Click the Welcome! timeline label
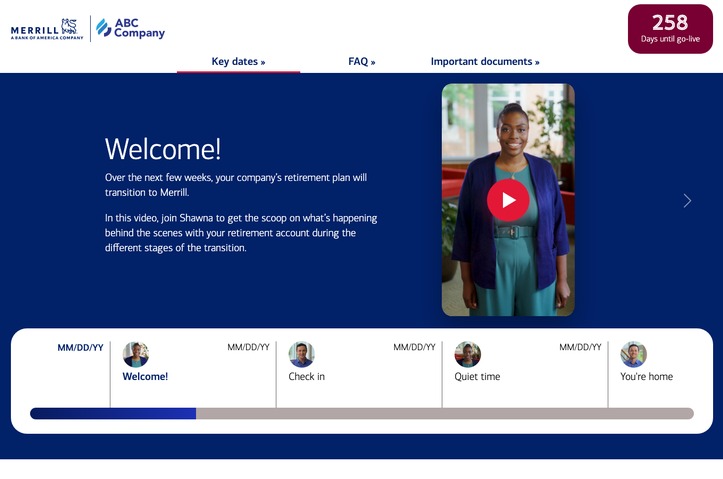Image resolution: width=723 pixels, height=479 pixels. 145,377
